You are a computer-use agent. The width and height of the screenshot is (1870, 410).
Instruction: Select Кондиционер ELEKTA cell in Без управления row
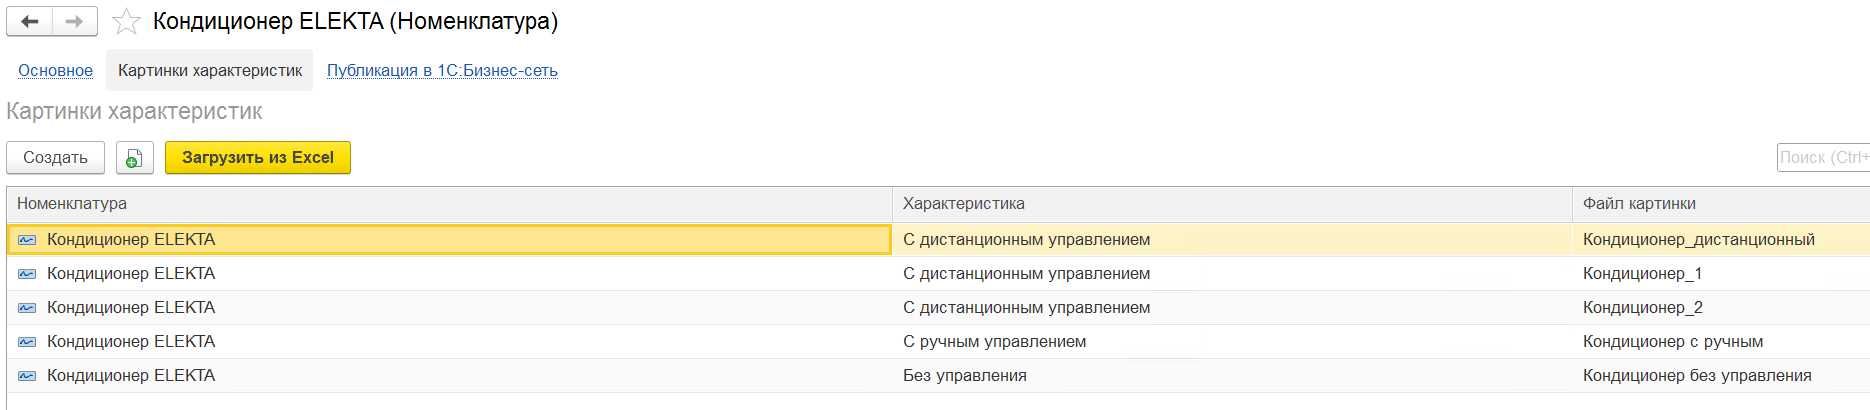(x=449, y=376)
